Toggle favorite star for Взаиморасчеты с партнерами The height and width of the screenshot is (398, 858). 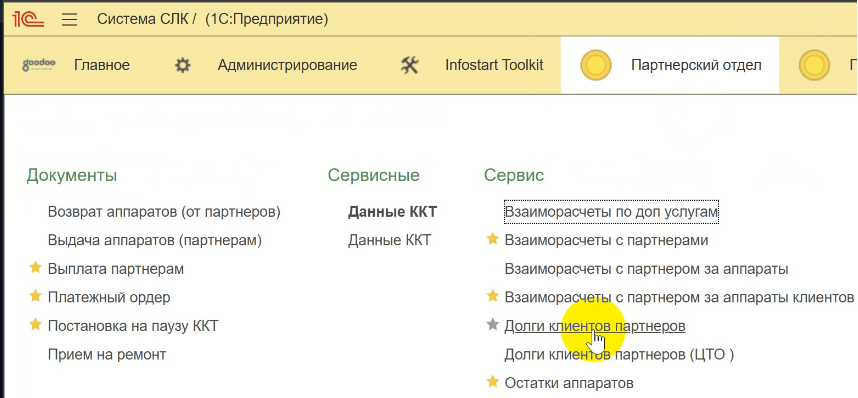(x=492, y=239)
